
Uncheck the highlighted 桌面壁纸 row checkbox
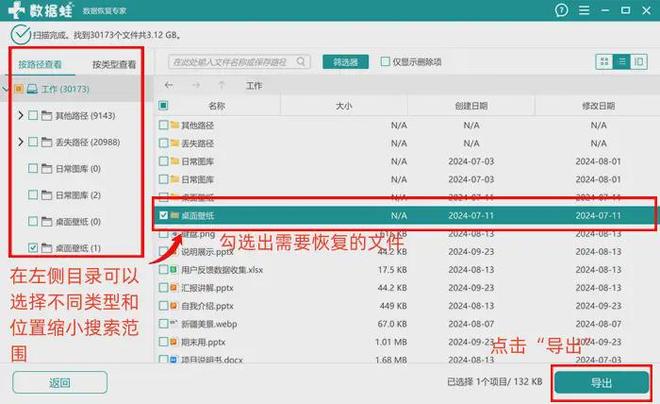[164, 215]
